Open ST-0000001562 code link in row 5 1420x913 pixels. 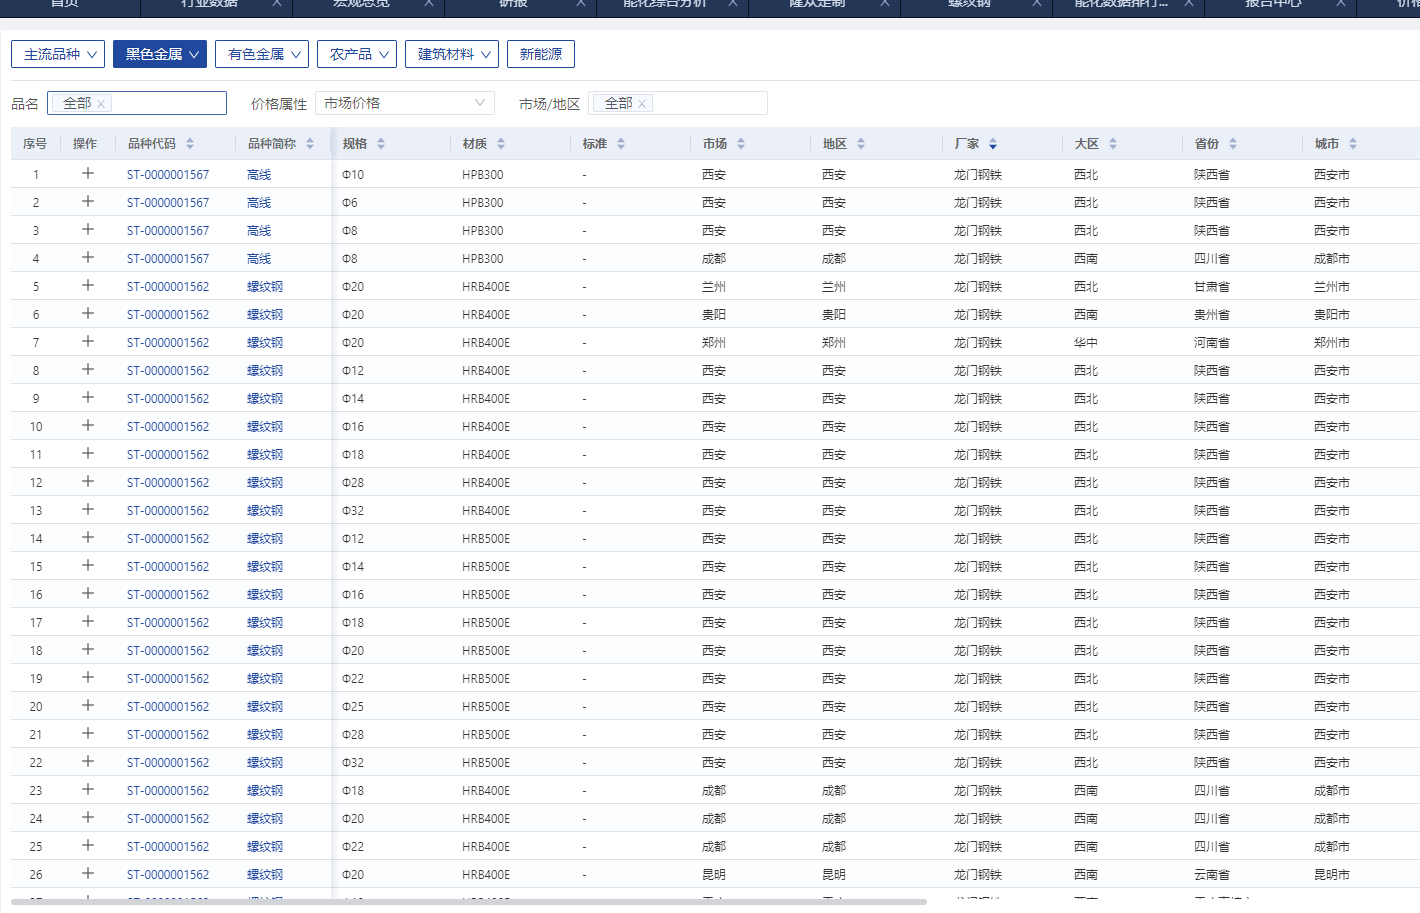point(168,286)
